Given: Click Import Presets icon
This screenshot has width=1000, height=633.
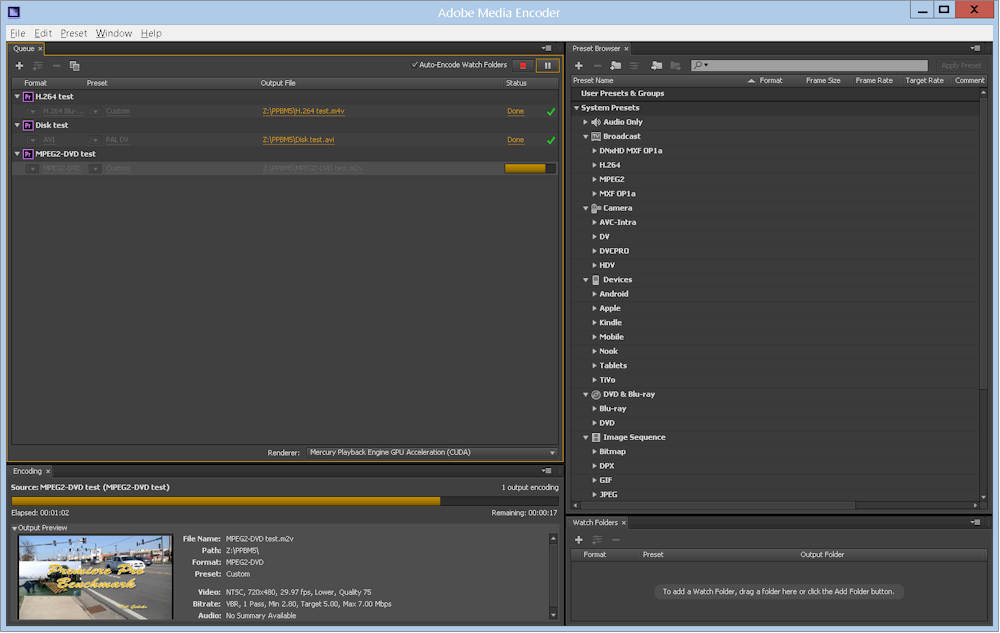Looking at the screenshot, I should coord(656,66).
